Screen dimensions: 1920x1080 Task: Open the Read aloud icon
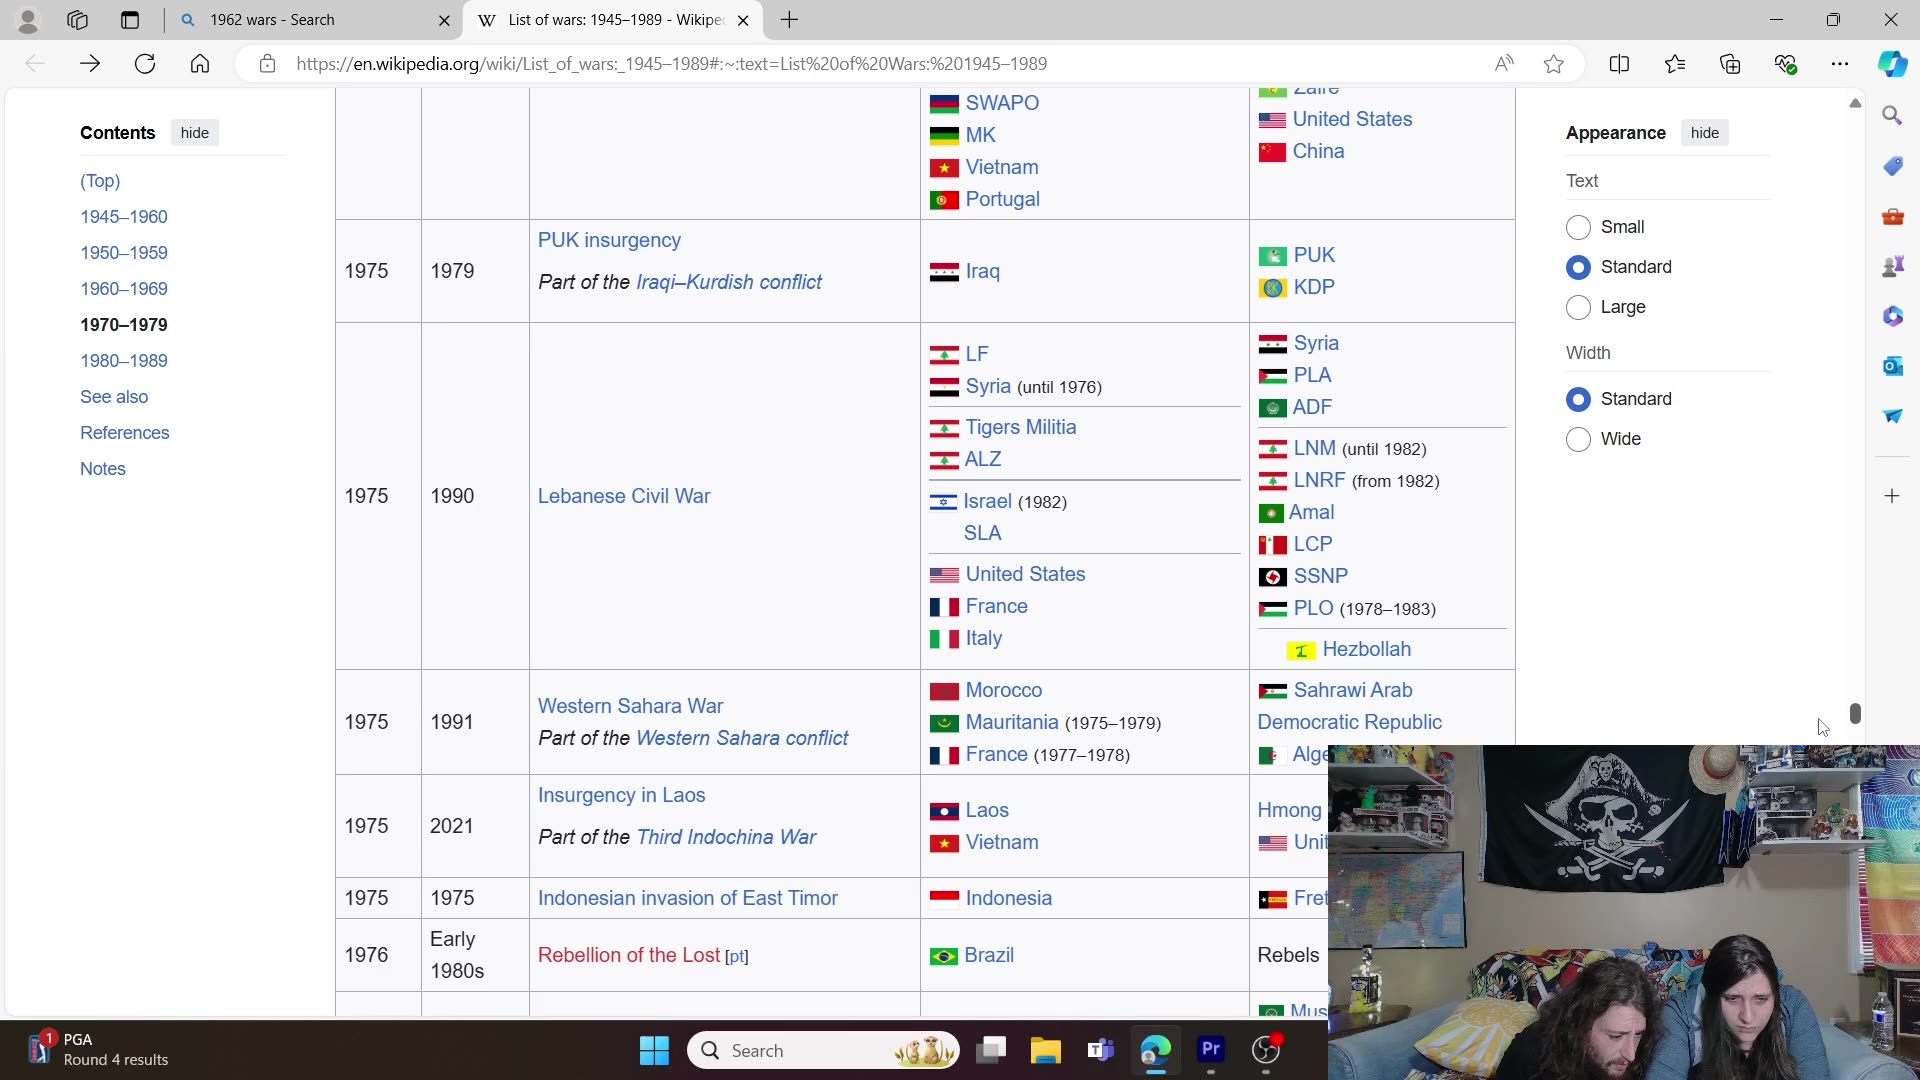1504,64
